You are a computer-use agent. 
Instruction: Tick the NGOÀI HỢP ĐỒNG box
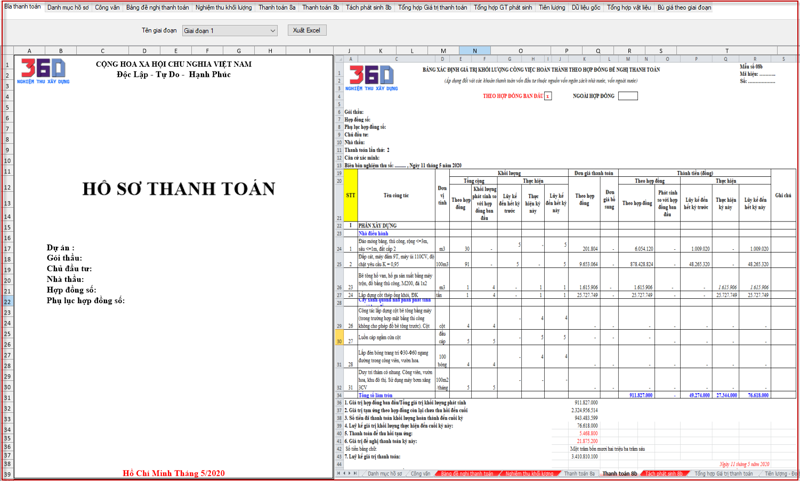[628, 96]
